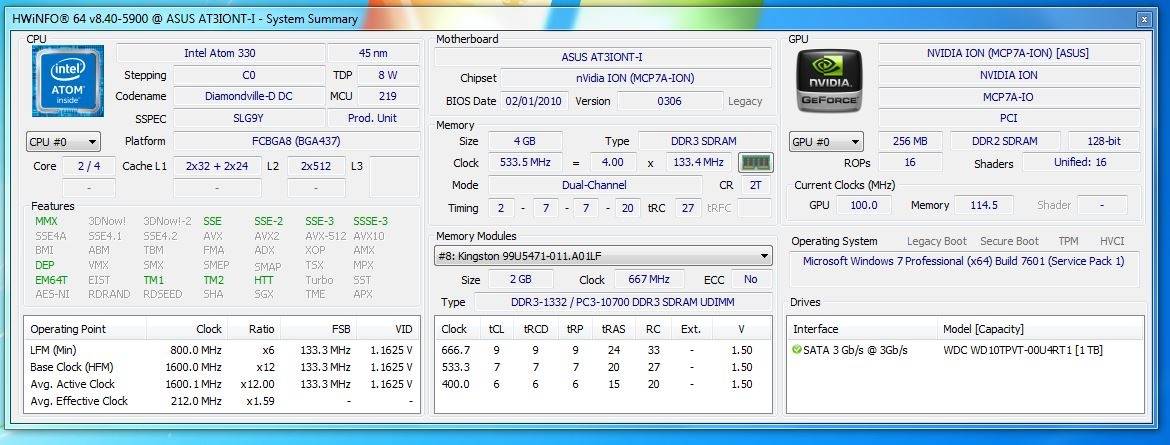
Task: Click the NVIDIA ION (MCP7A-ION) [ASUS] field
Action: [1009, 53]
